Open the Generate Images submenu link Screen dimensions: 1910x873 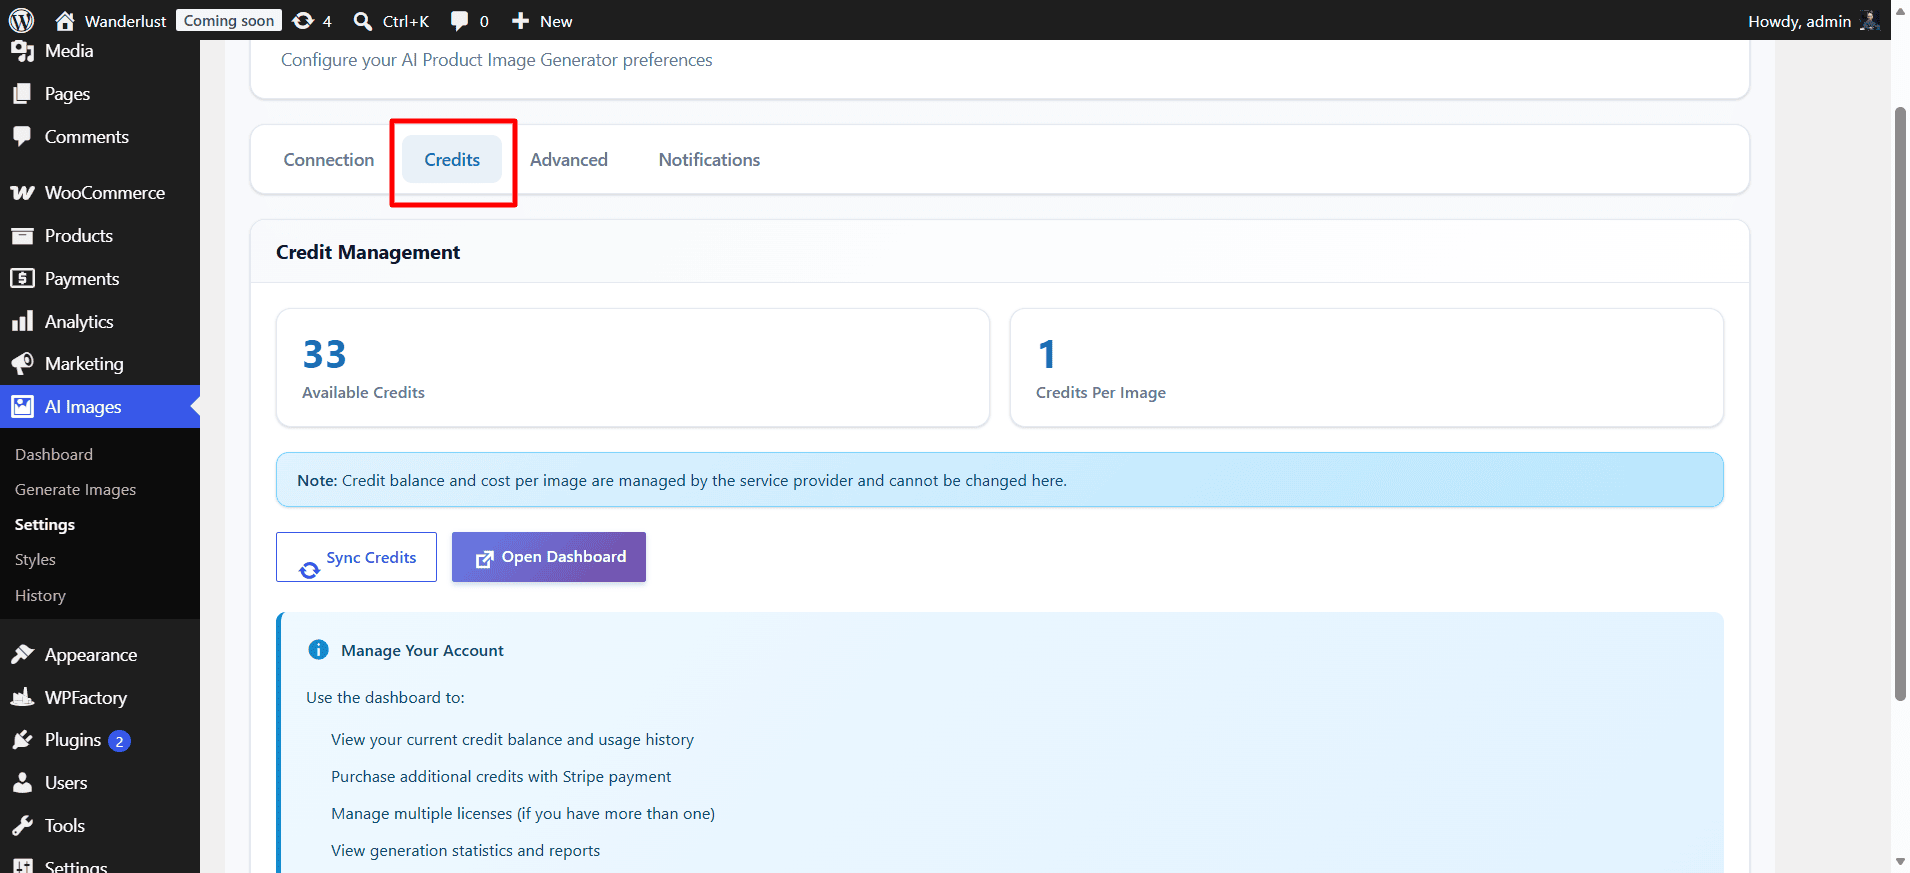pos(75,489)
